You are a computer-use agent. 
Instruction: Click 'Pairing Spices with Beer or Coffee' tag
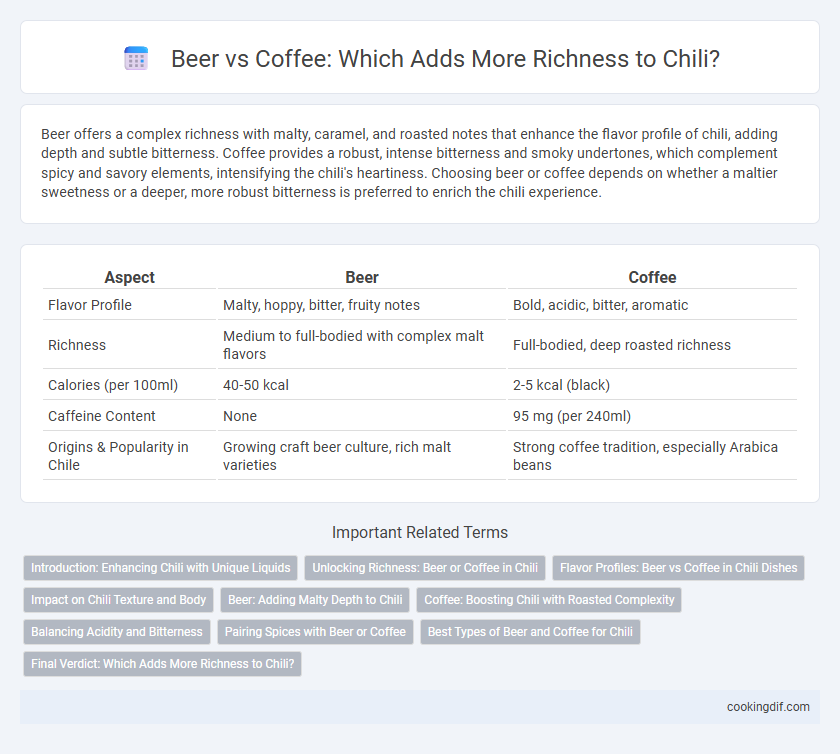click(x=315, y=632)
